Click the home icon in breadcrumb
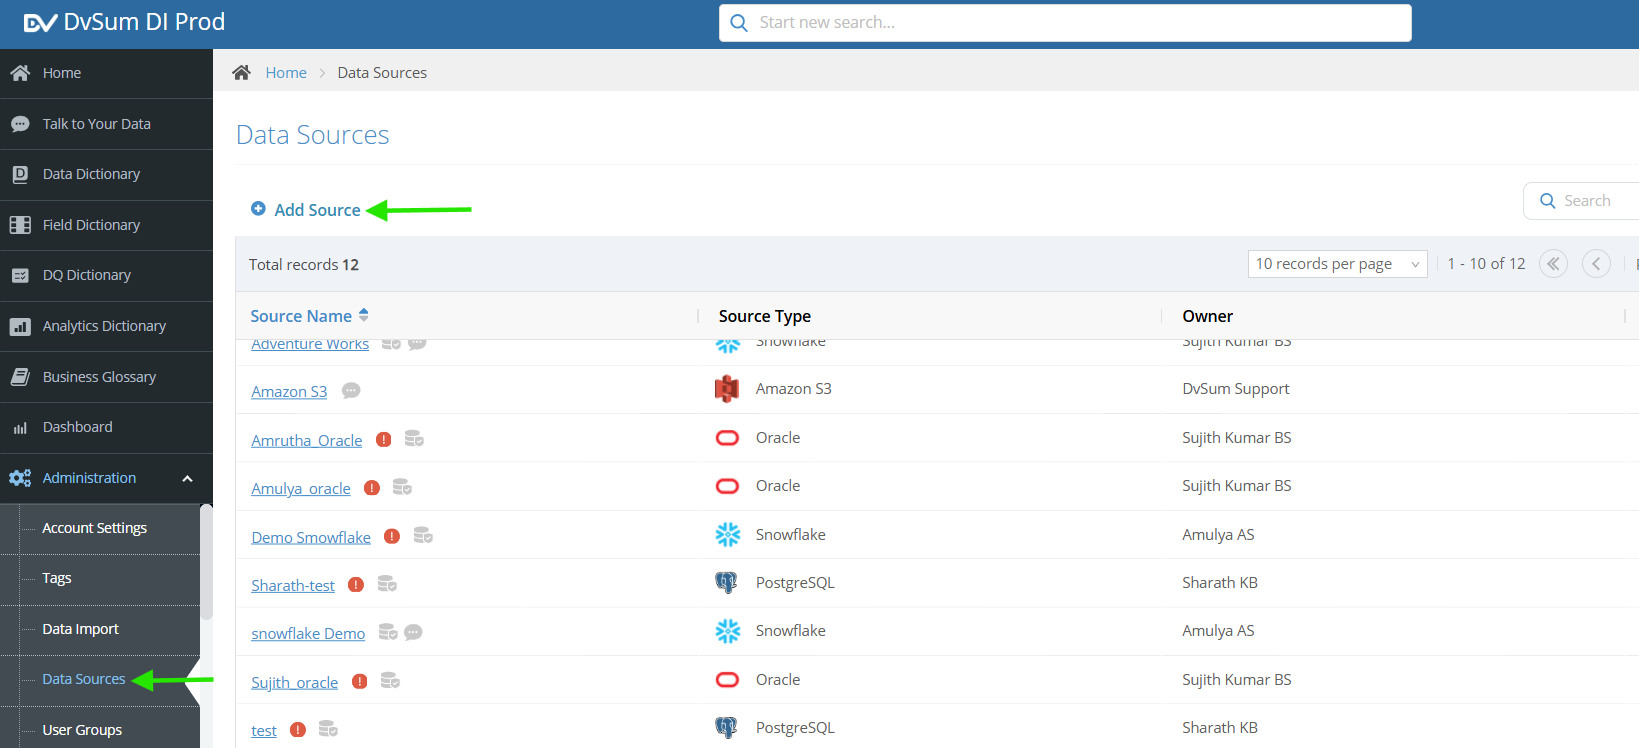 click(x=241, y=72)
